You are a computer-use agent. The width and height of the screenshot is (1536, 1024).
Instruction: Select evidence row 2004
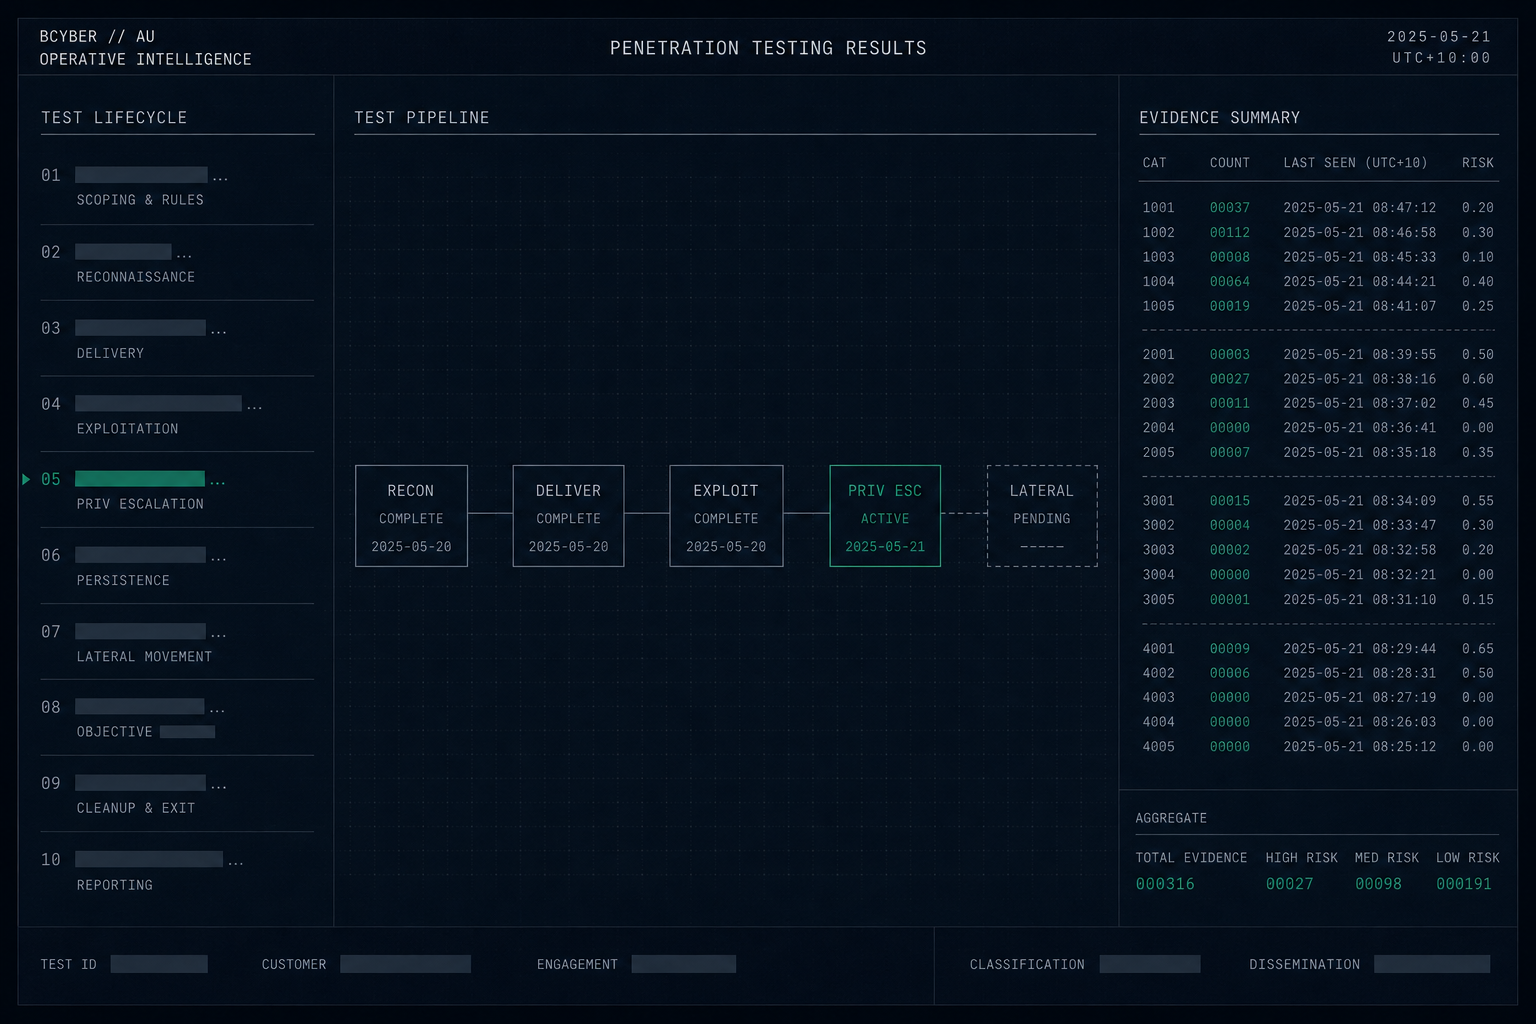(1318, 428)
